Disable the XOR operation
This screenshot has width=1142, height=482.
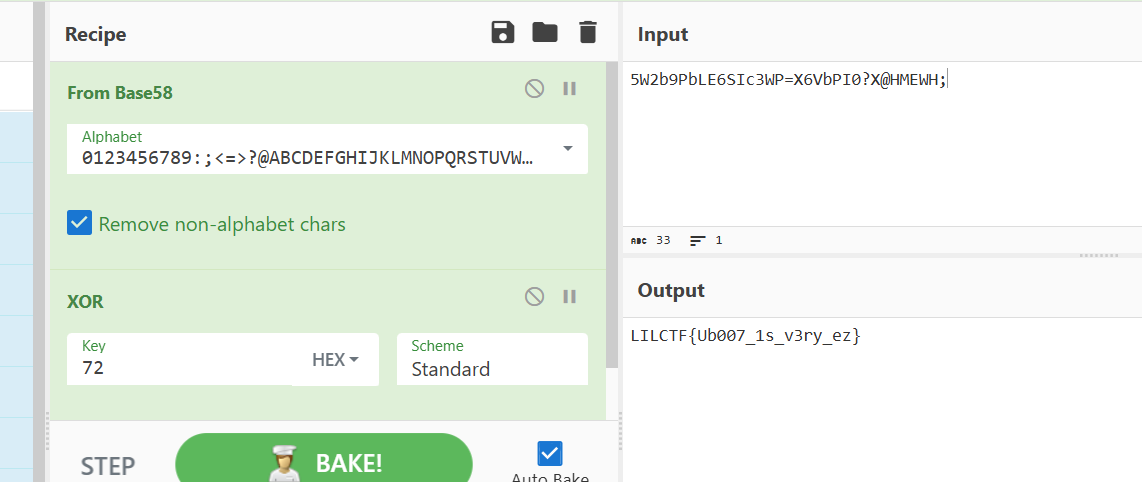pos(535,296)
